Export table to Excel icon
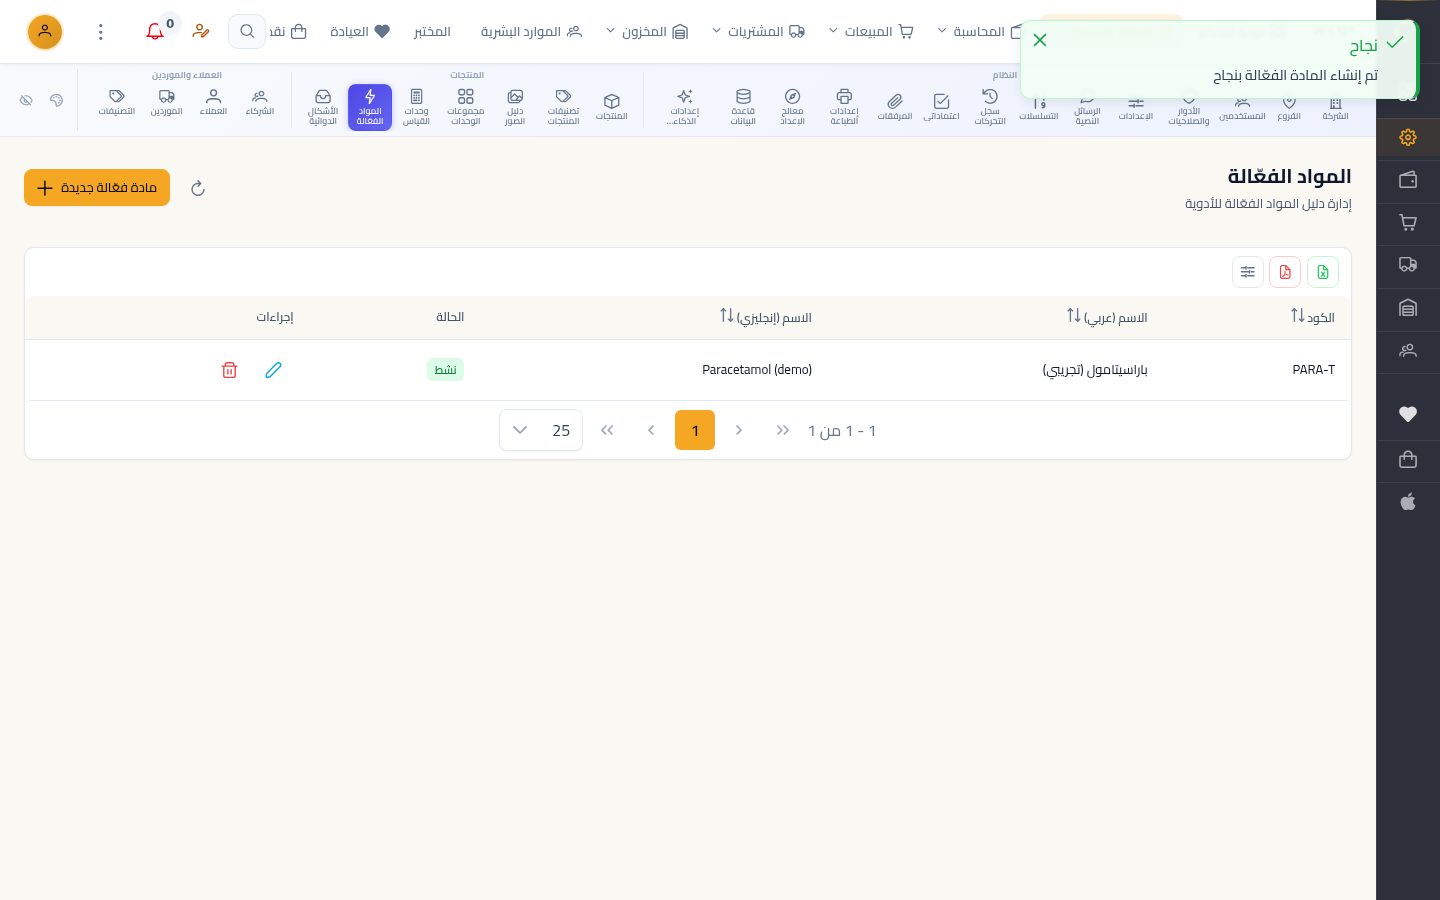Viewport: 1440px width, 900px height. (x=1323, y=272)
